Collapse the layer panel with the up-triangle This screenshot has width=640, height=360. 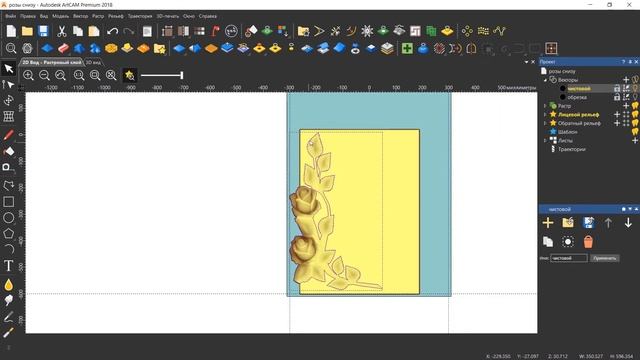(636, 209)
